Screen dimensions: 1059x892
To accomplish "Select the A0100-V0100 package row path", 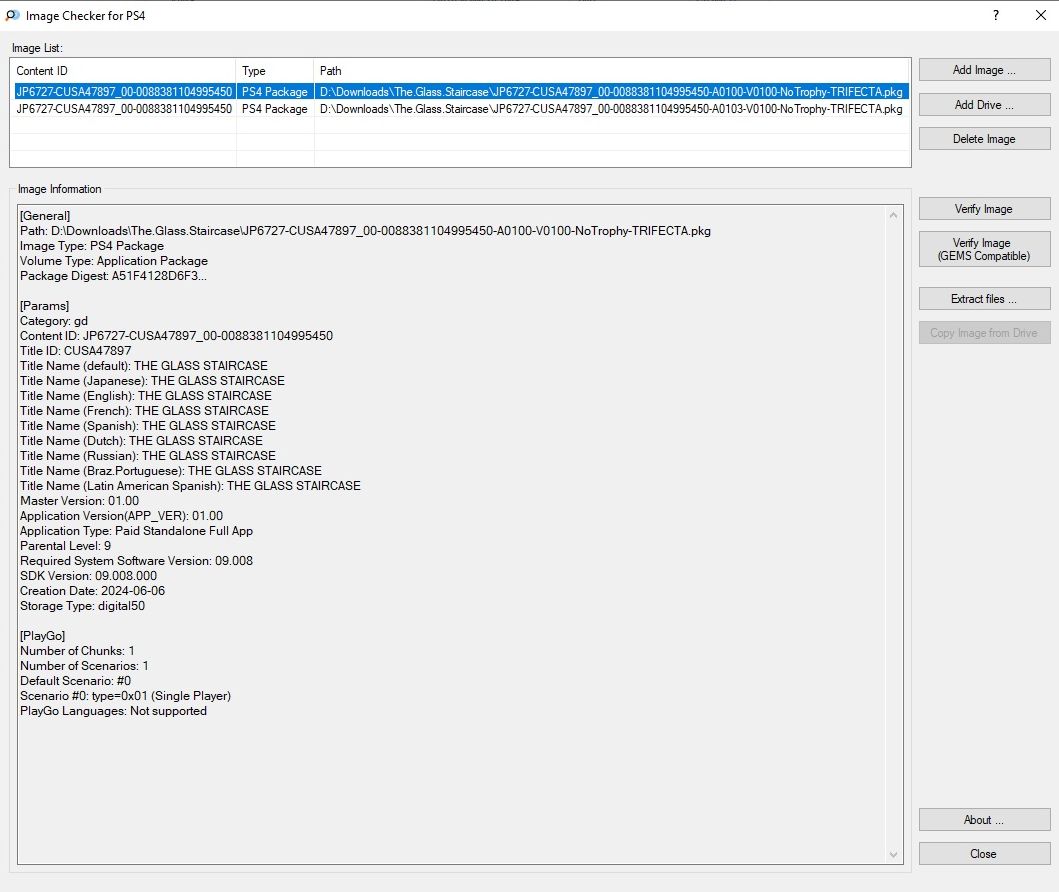I will 611,91.
